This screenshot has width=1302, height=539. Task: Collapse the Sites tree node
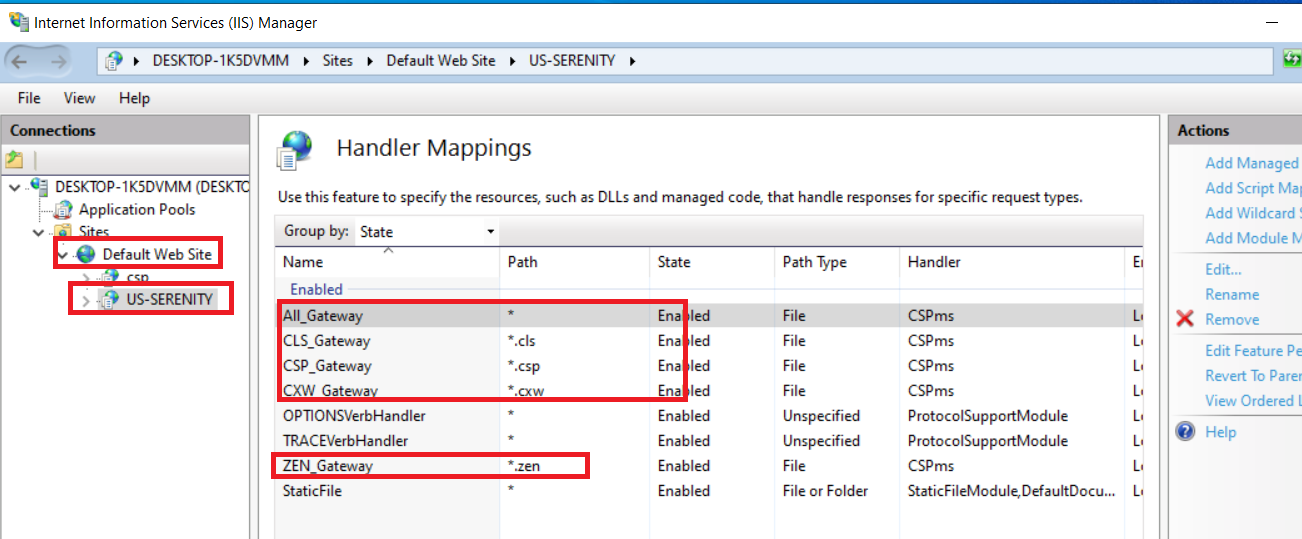coord(38,232)
